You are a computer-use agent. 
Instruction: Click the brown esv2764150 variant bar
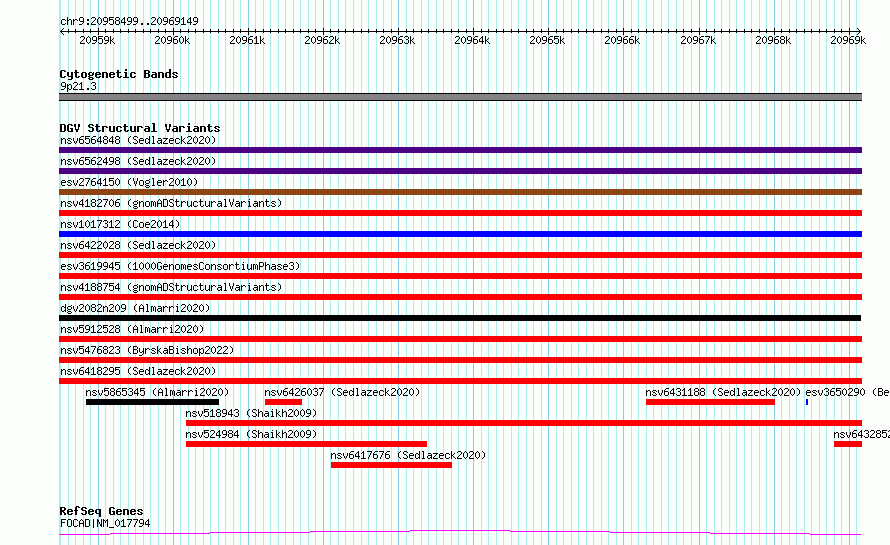(460, 192)
